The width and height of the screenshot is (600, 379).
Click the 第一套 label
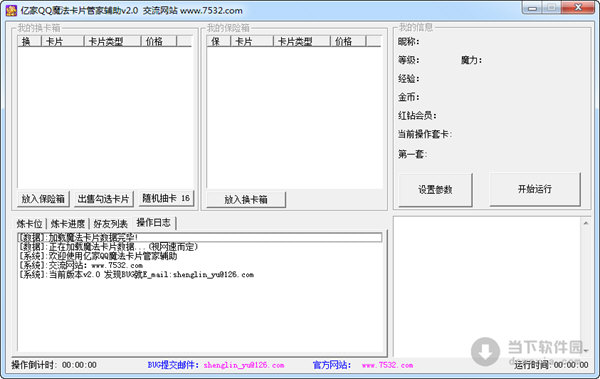(x=412, y=154)
